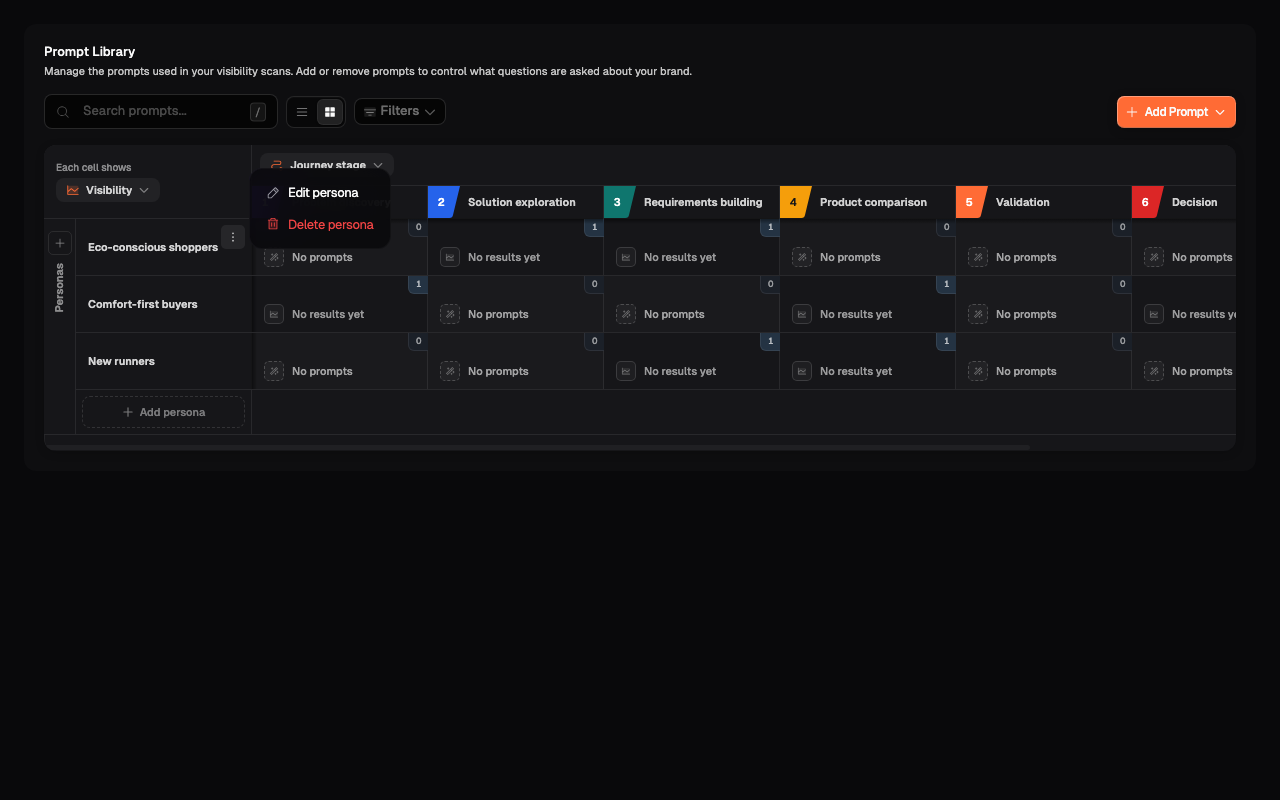This screenshot has width=1280, height=800.
Task: Click the Validation stage header
Action: (x=1044, y=202)
